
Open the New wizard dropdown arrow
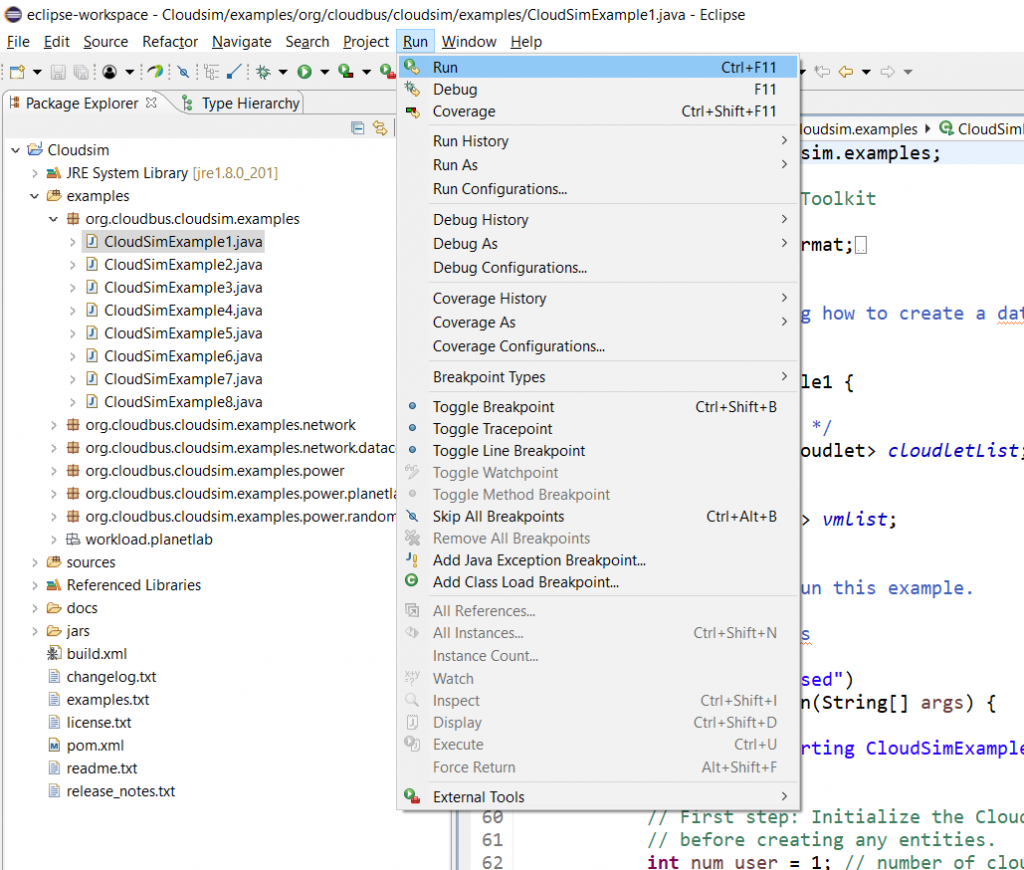37,72
